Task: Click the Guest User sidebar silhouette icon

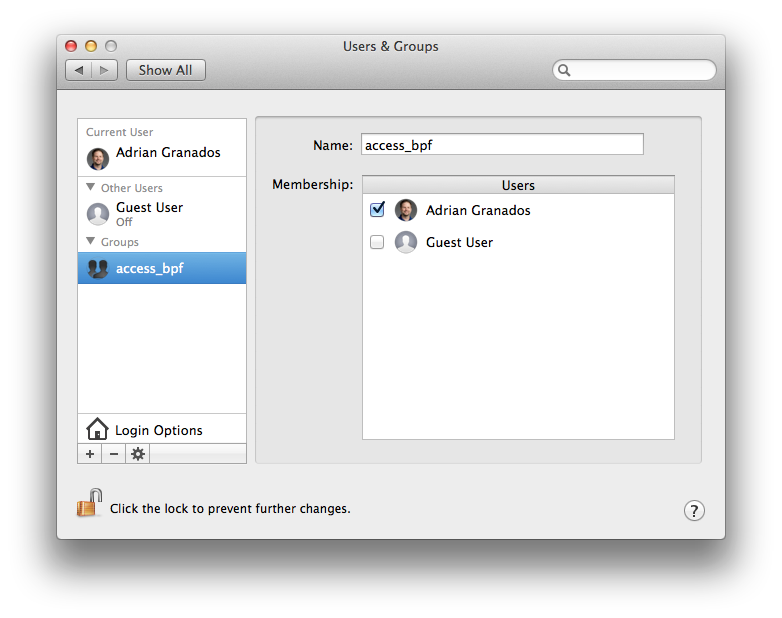Action: [98, 214]
